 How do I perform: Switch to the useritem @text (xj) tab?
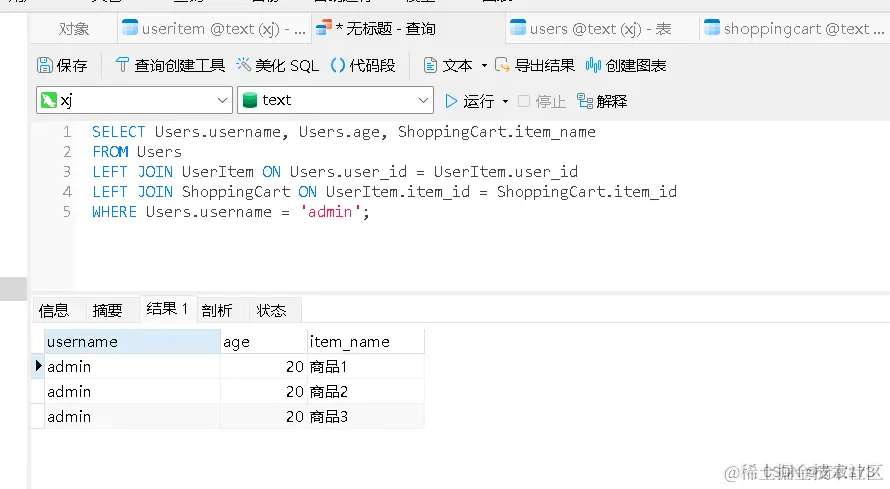tap(215, 28)
